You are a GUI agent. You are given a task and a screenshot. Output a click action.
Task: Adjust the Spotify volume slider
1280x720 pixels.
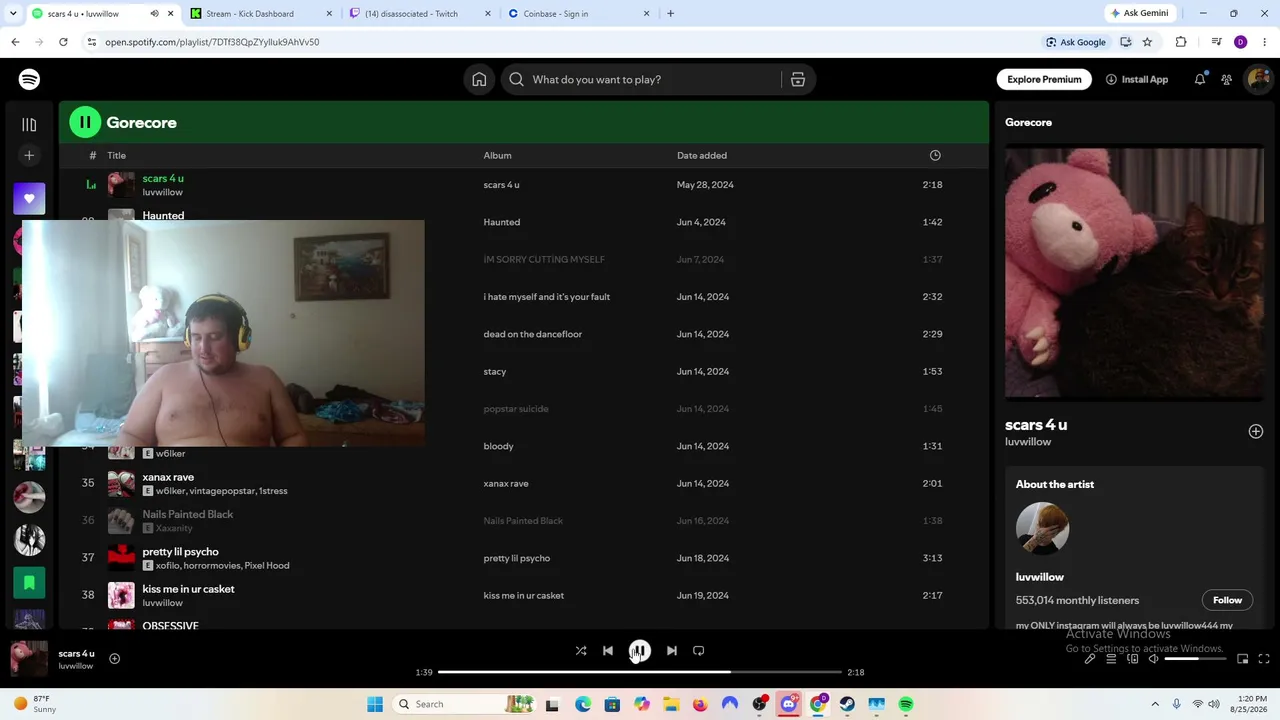(x=1195, y=659)
